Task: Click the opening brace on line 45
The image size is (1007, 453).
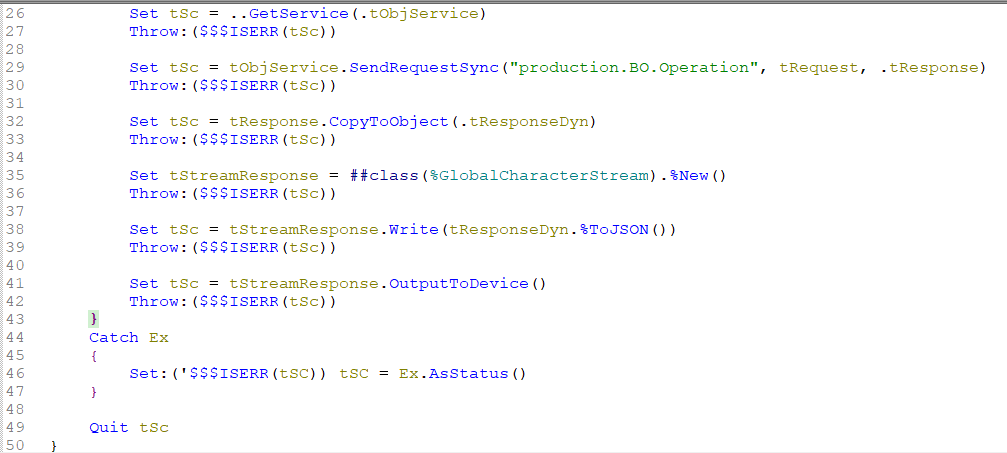Action: pos(94,355)
